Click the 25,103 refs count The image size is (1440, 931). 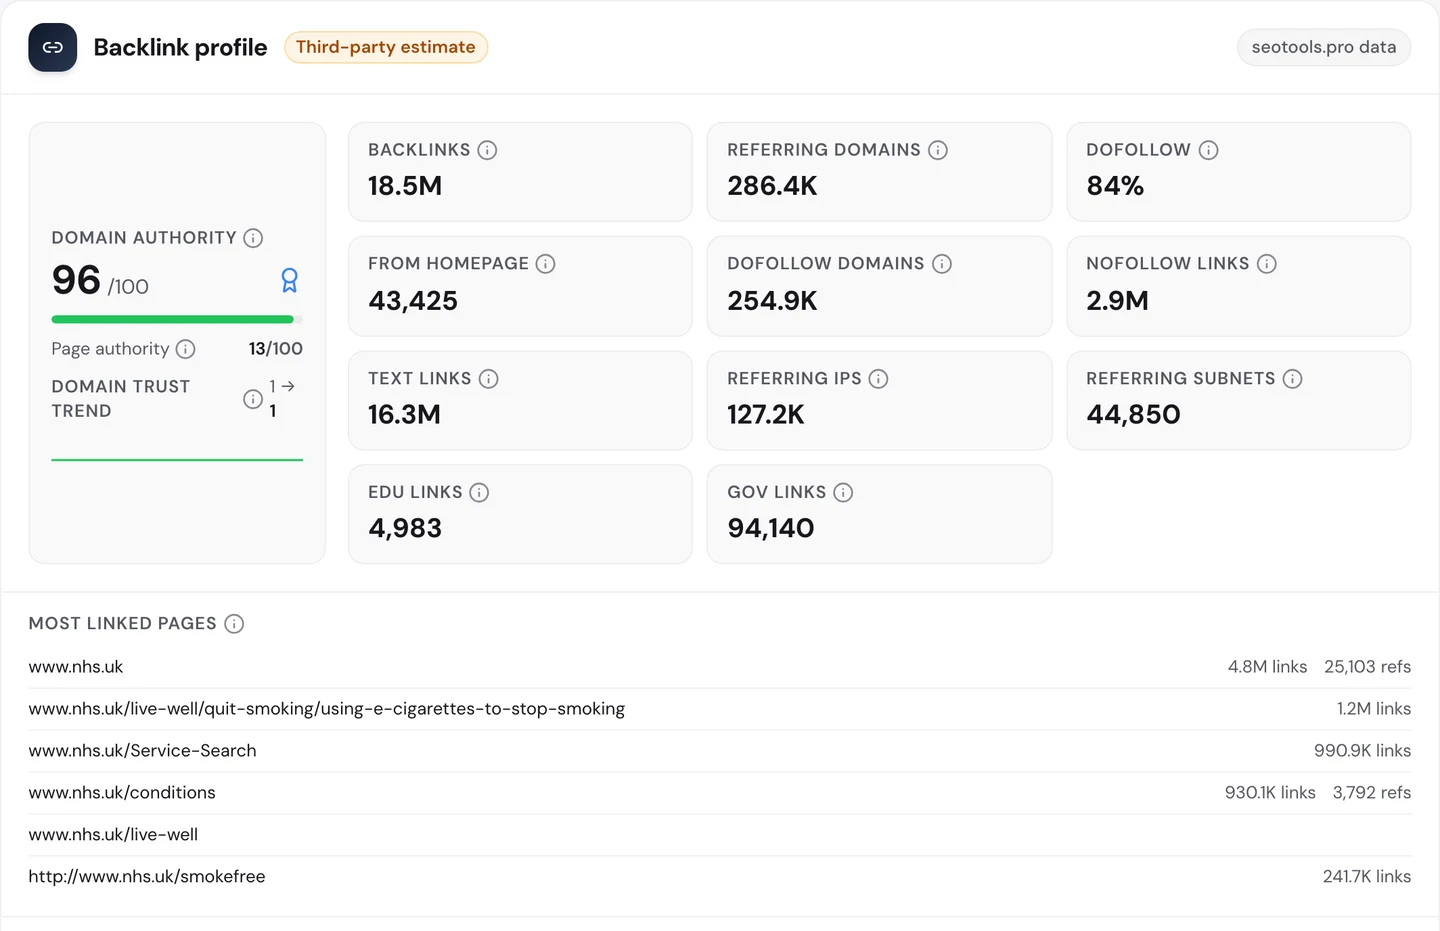point(1367,667)
